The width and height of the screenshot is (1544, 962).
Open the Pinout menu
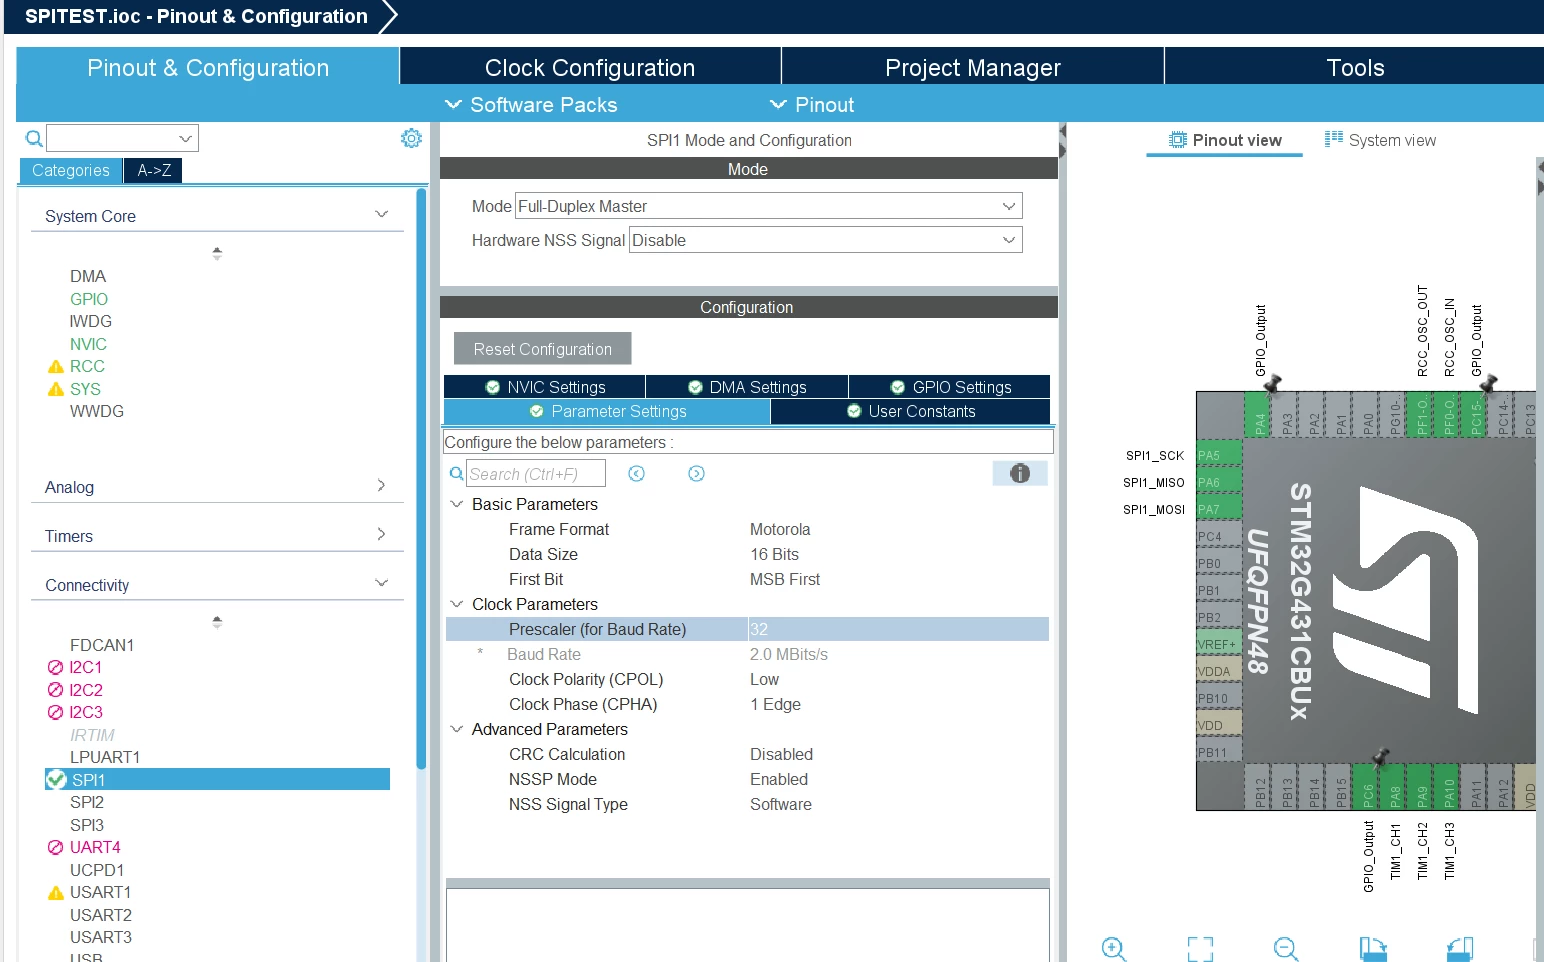click(812, 105)
